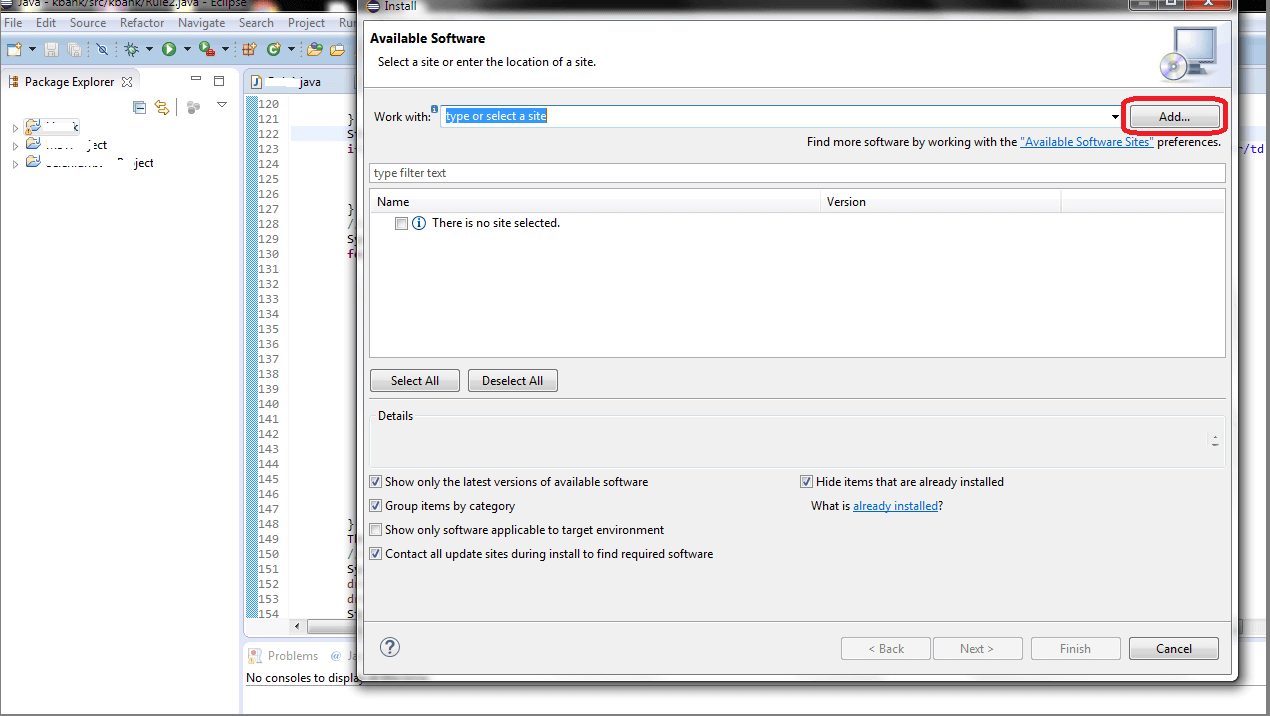This screenshot has height=716, width=1270.
Task: Uncheck Group items by category
Action: [x=376, y=506]
